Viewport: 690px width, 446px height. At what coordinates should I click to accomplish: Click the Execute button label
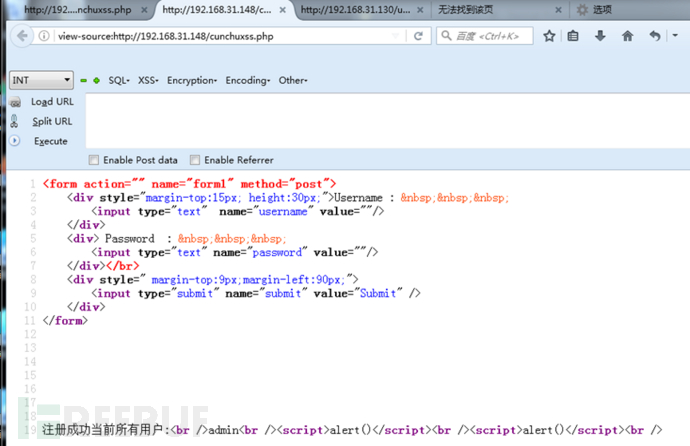[x=51, y=141]
